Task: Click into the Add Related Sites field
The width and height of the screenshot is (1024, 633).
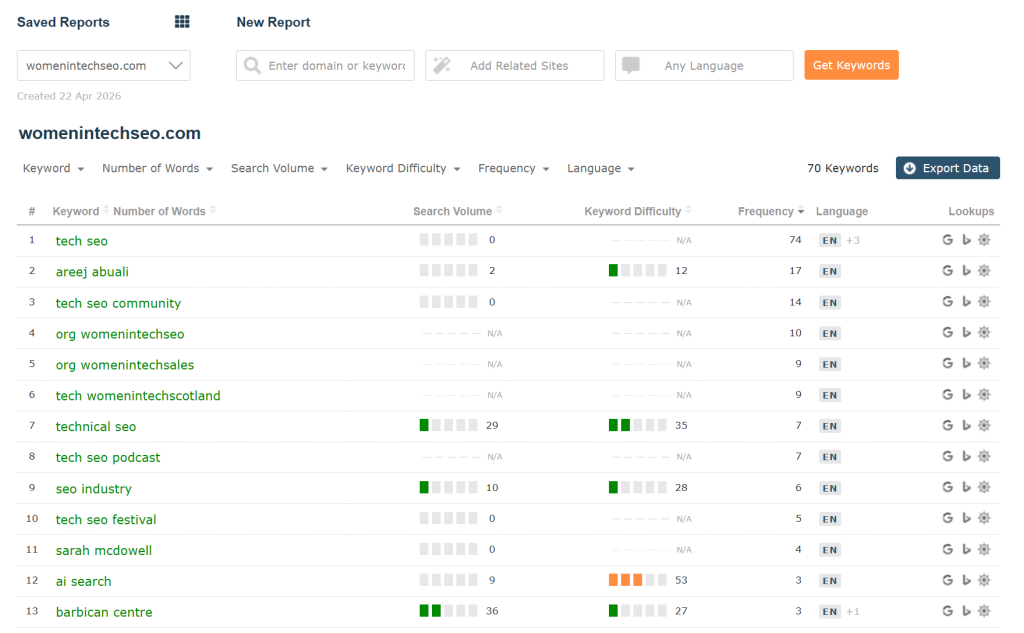Action: pyautogui.click(x=515, y=65)
